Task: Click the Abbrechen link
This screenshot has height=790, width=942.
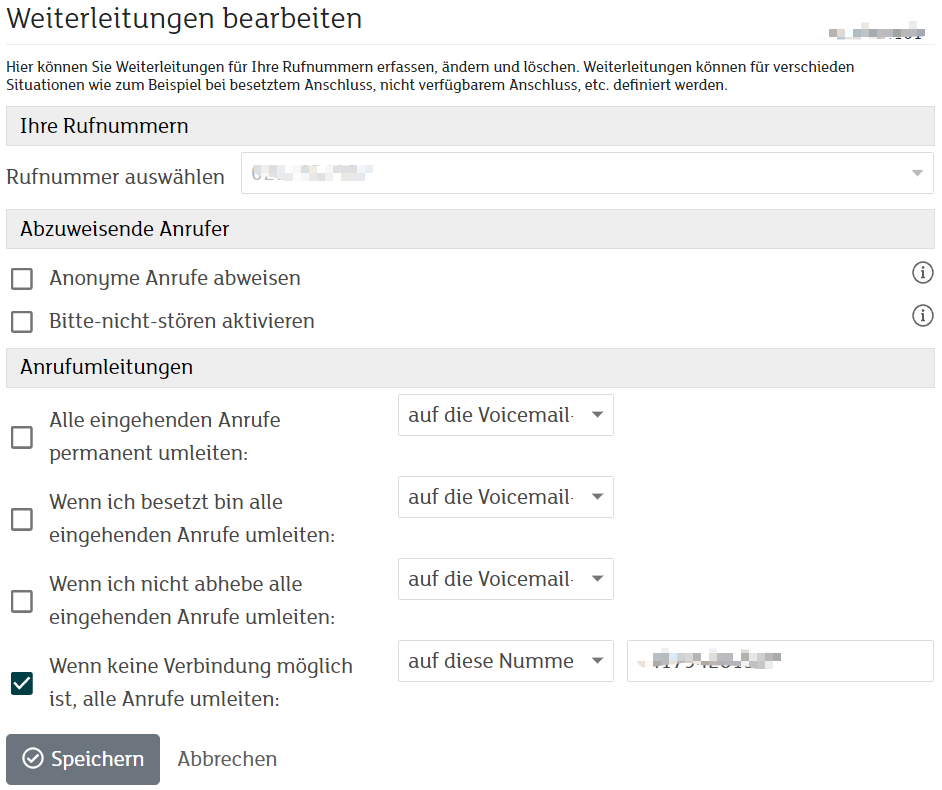Action: point(227,759)
